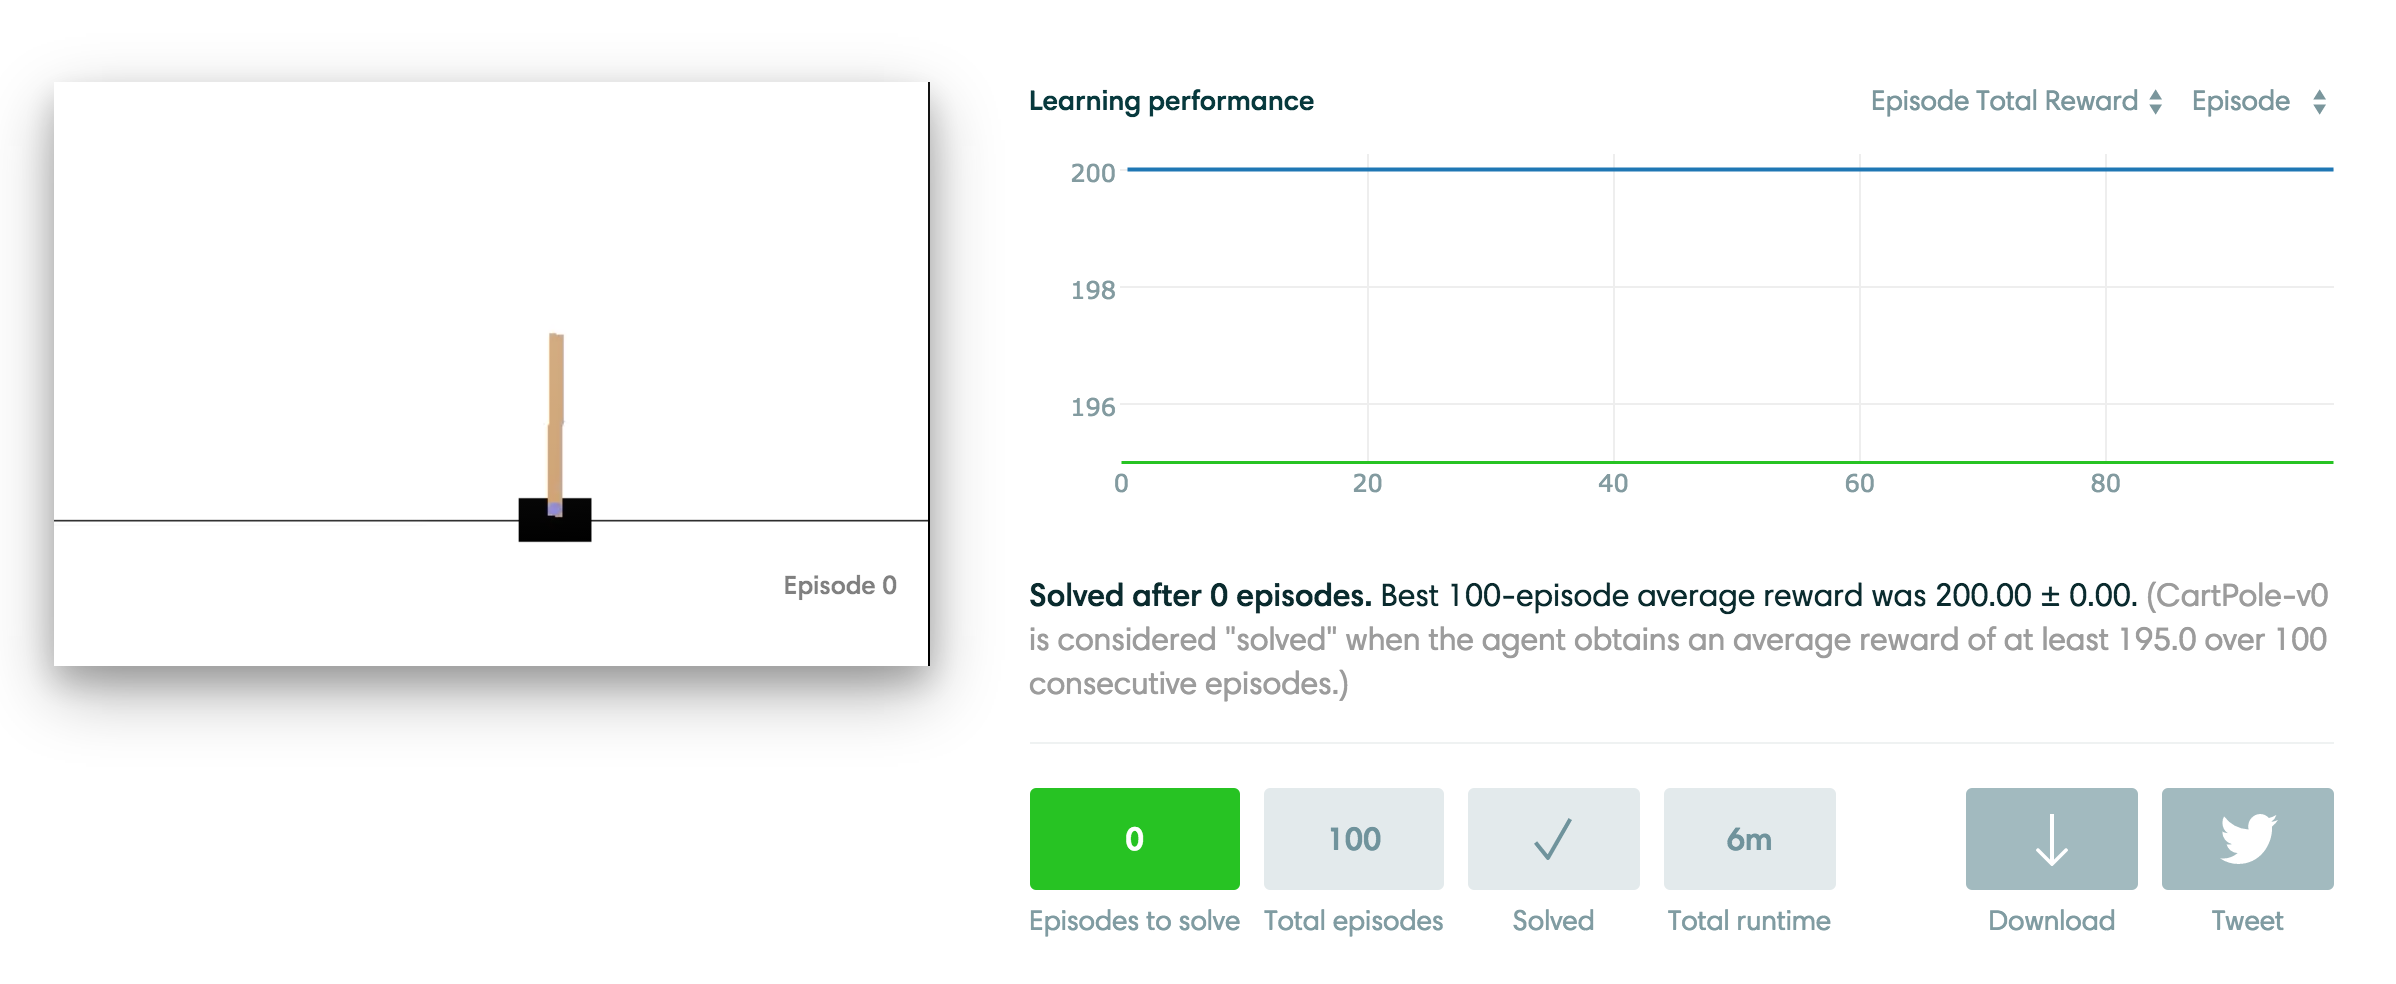Open the Episode x-axis dropdown
The width and height of the screenshot is (2396, 984).
[x=2258, y=101]
